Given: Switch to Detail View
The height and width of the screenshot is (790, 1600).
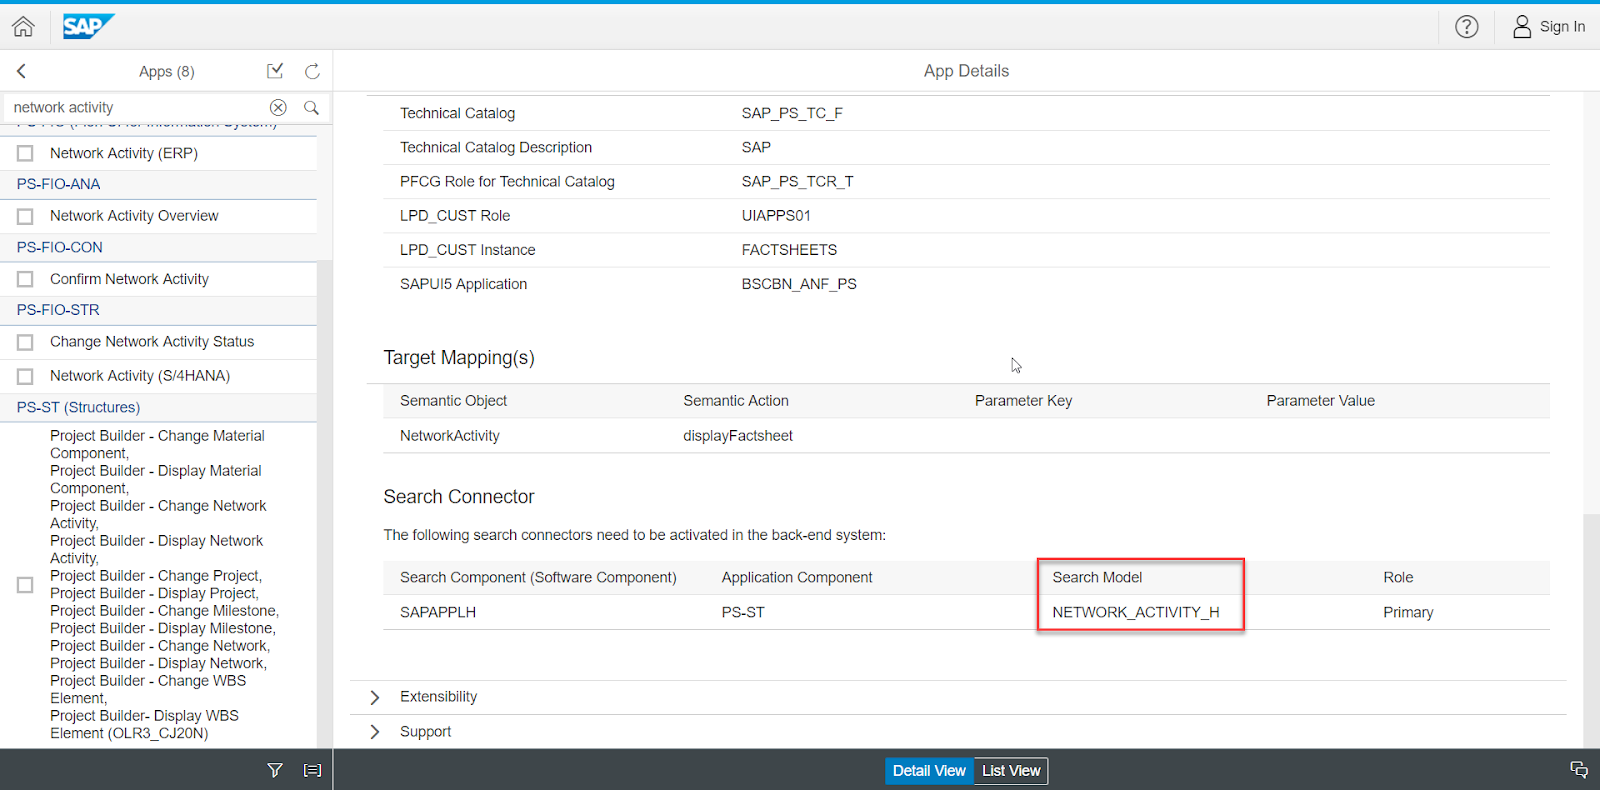Looking at the screenshot, I should (929, 771).
